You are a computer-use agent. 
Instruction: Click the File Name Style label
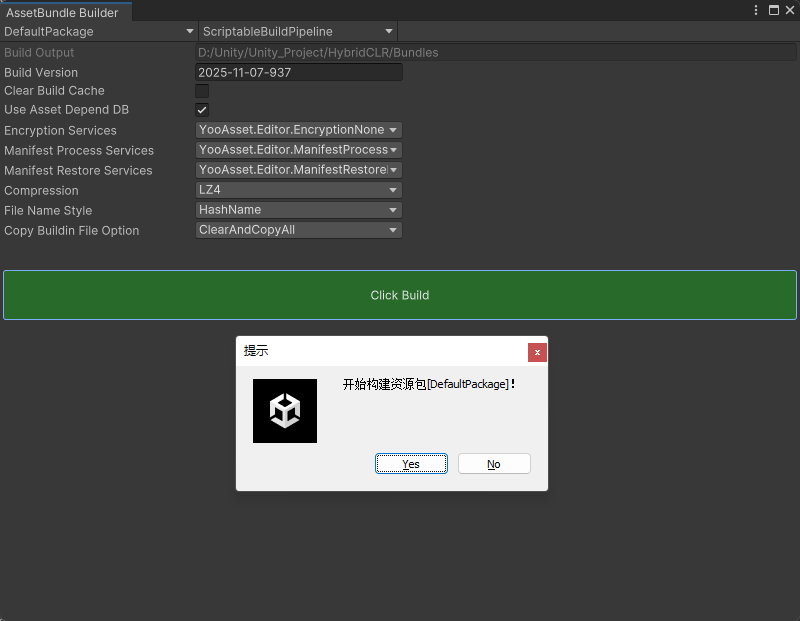(x=48, y=210)
